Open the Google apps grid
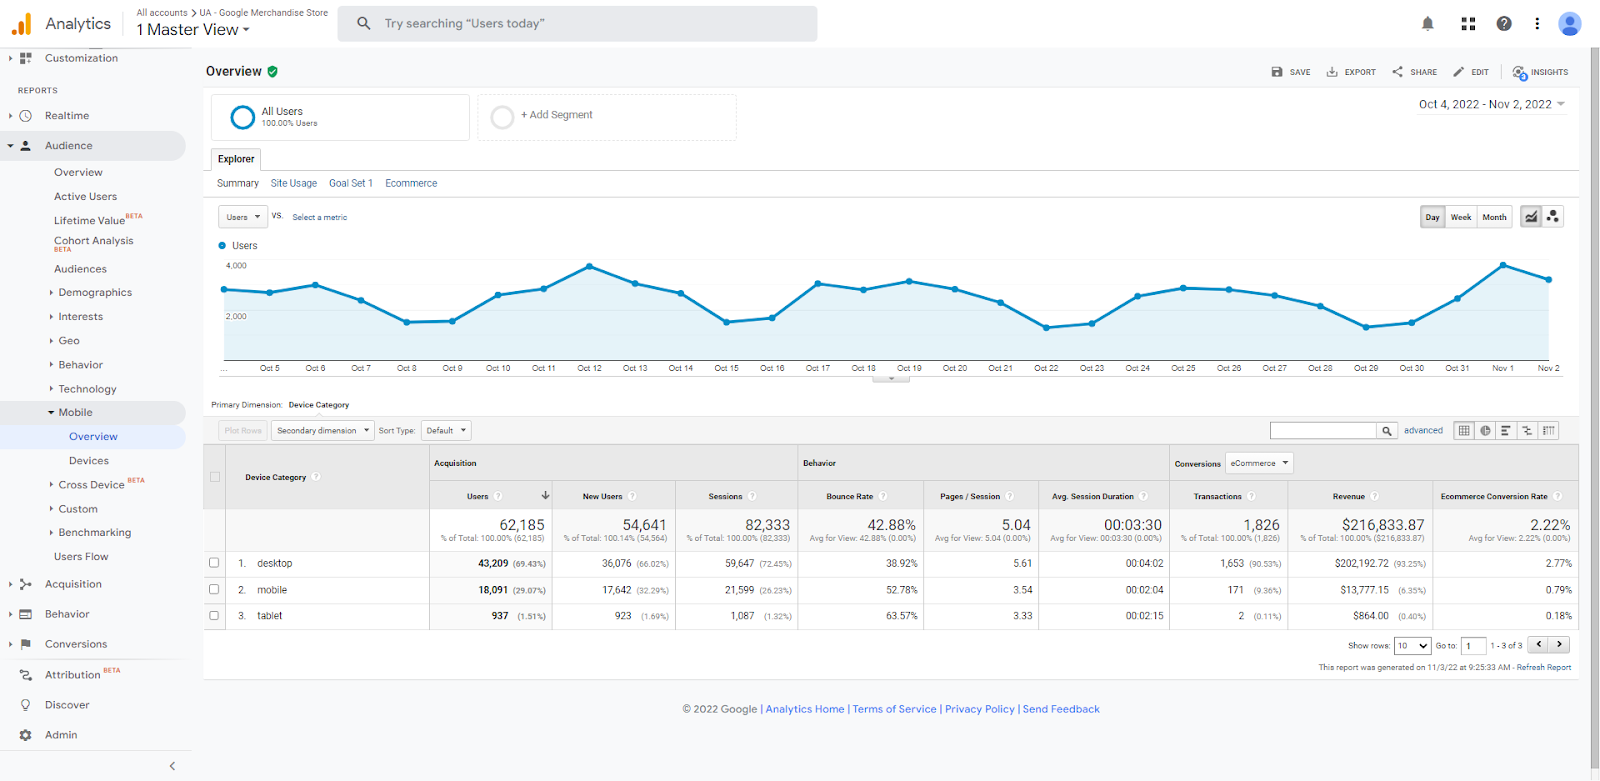The height and width of the screenshot is (781, 1600). point(1468,24)
